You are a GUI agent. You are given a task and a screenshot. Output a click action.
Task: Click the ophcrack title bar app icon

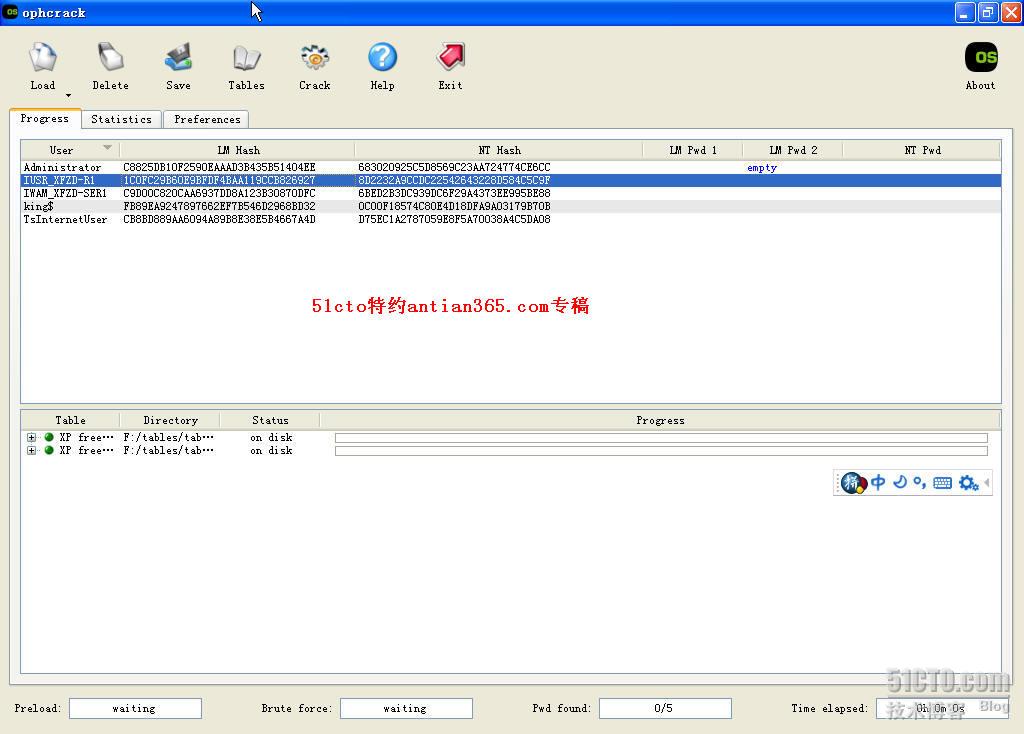coord(11,12)
